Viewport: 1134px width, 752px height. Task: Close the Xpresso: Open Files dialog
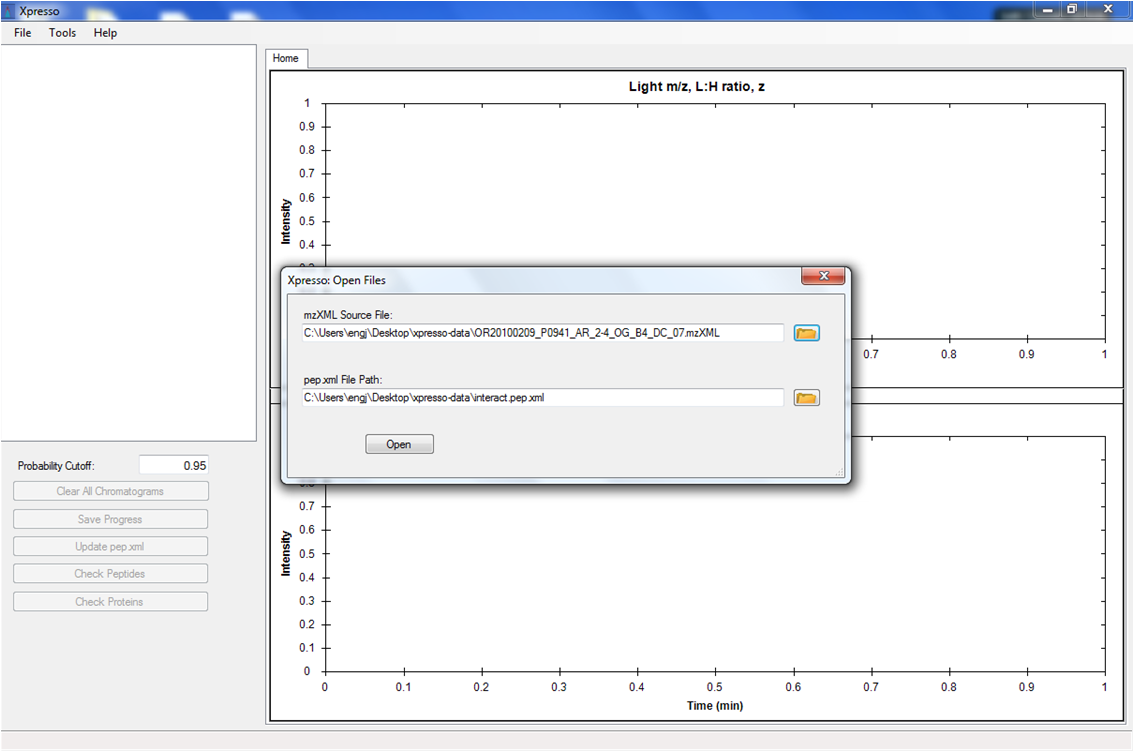825,277
